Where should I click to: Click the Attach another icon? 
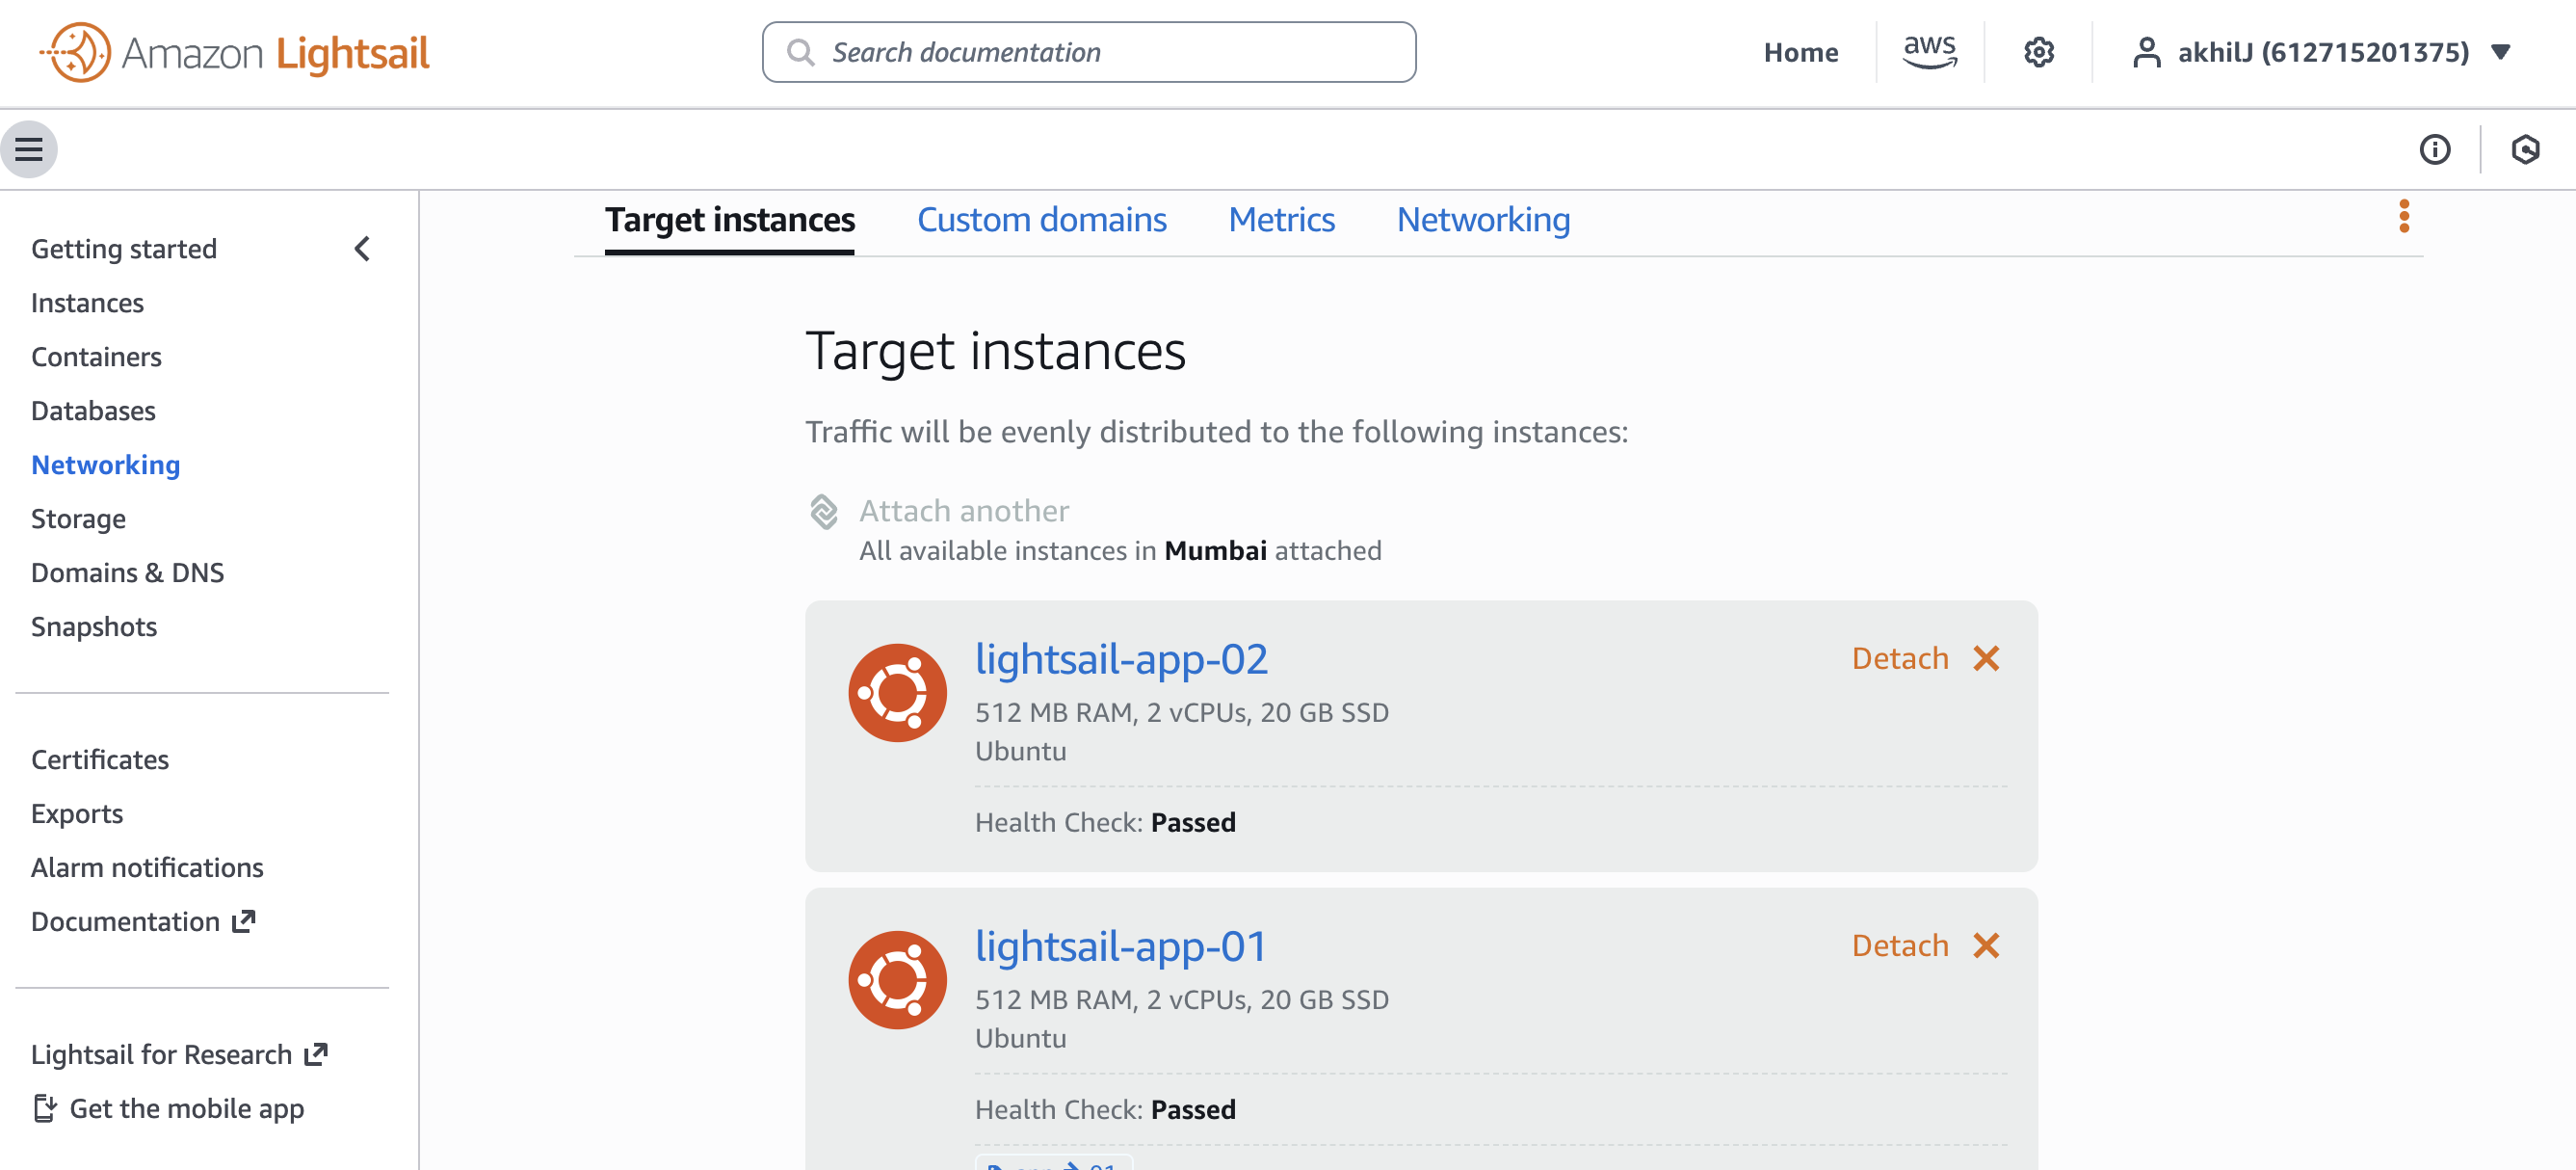pyautogui.click(x=824, y=511)
